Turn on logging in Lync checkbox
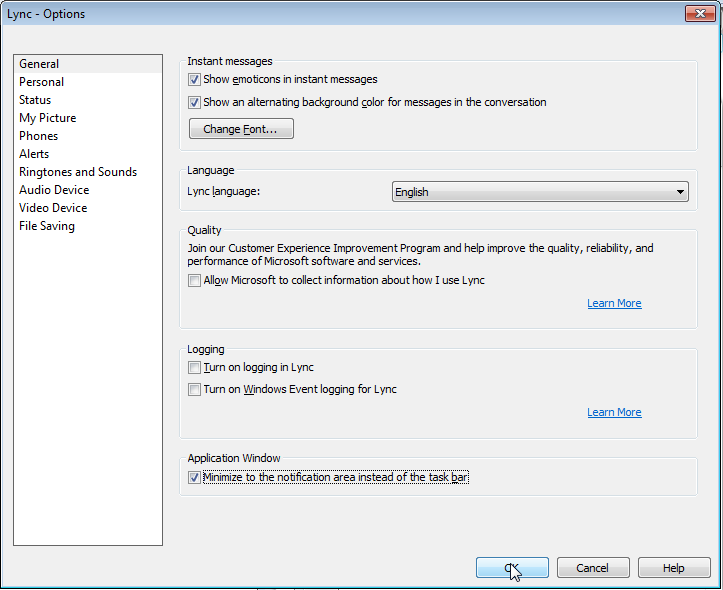Screen dimensions: 723x590 click(x=194, y=367)
